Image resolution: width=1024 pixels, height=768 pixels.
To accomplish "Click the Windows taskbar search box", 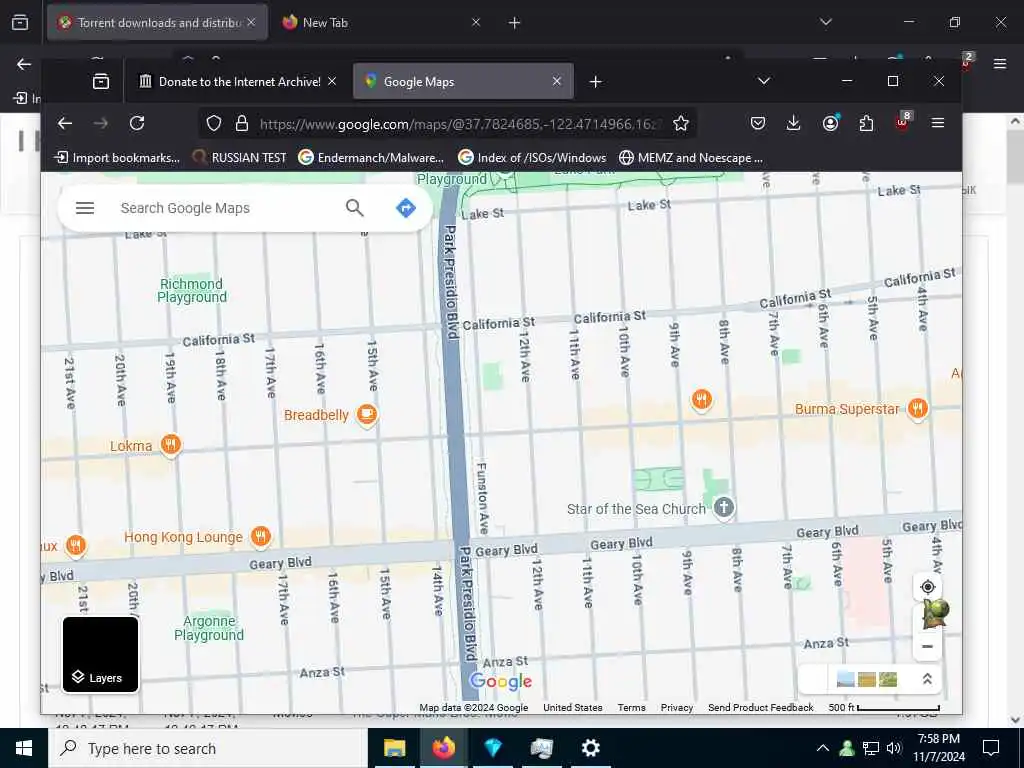I will 208,748.
